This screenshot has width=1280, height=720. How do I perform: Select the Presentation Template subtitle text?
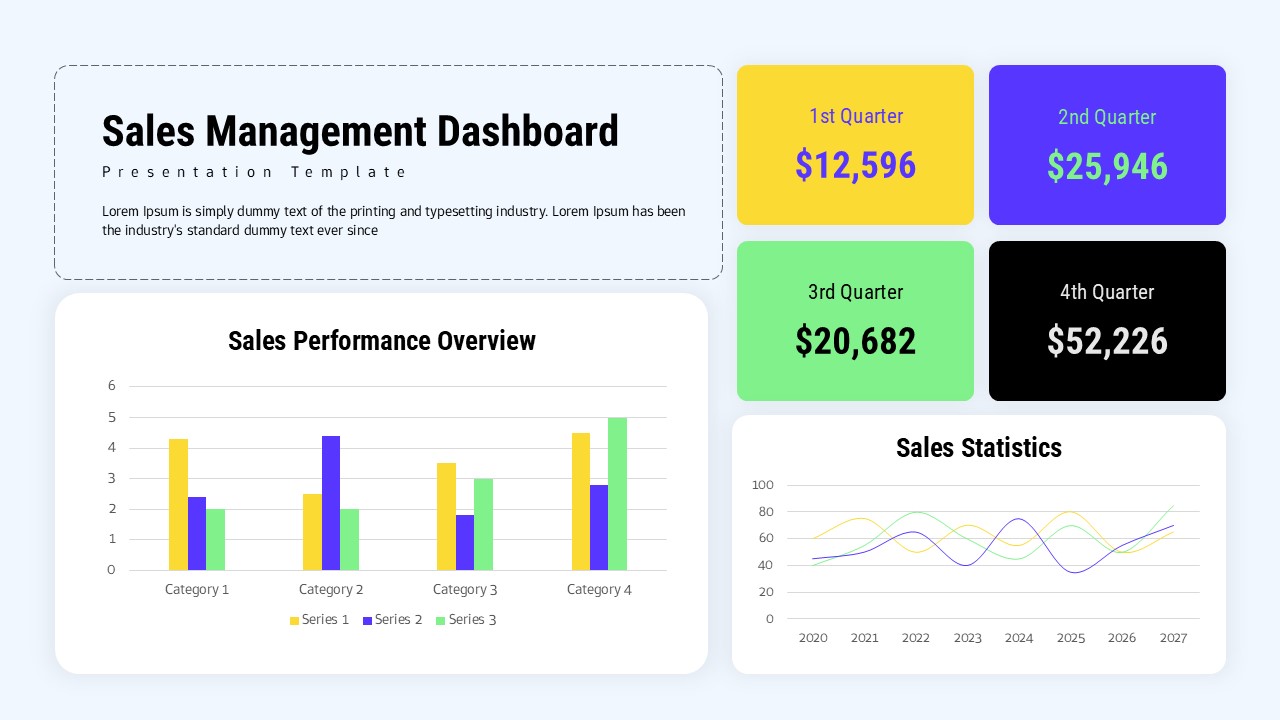[253, 172]
